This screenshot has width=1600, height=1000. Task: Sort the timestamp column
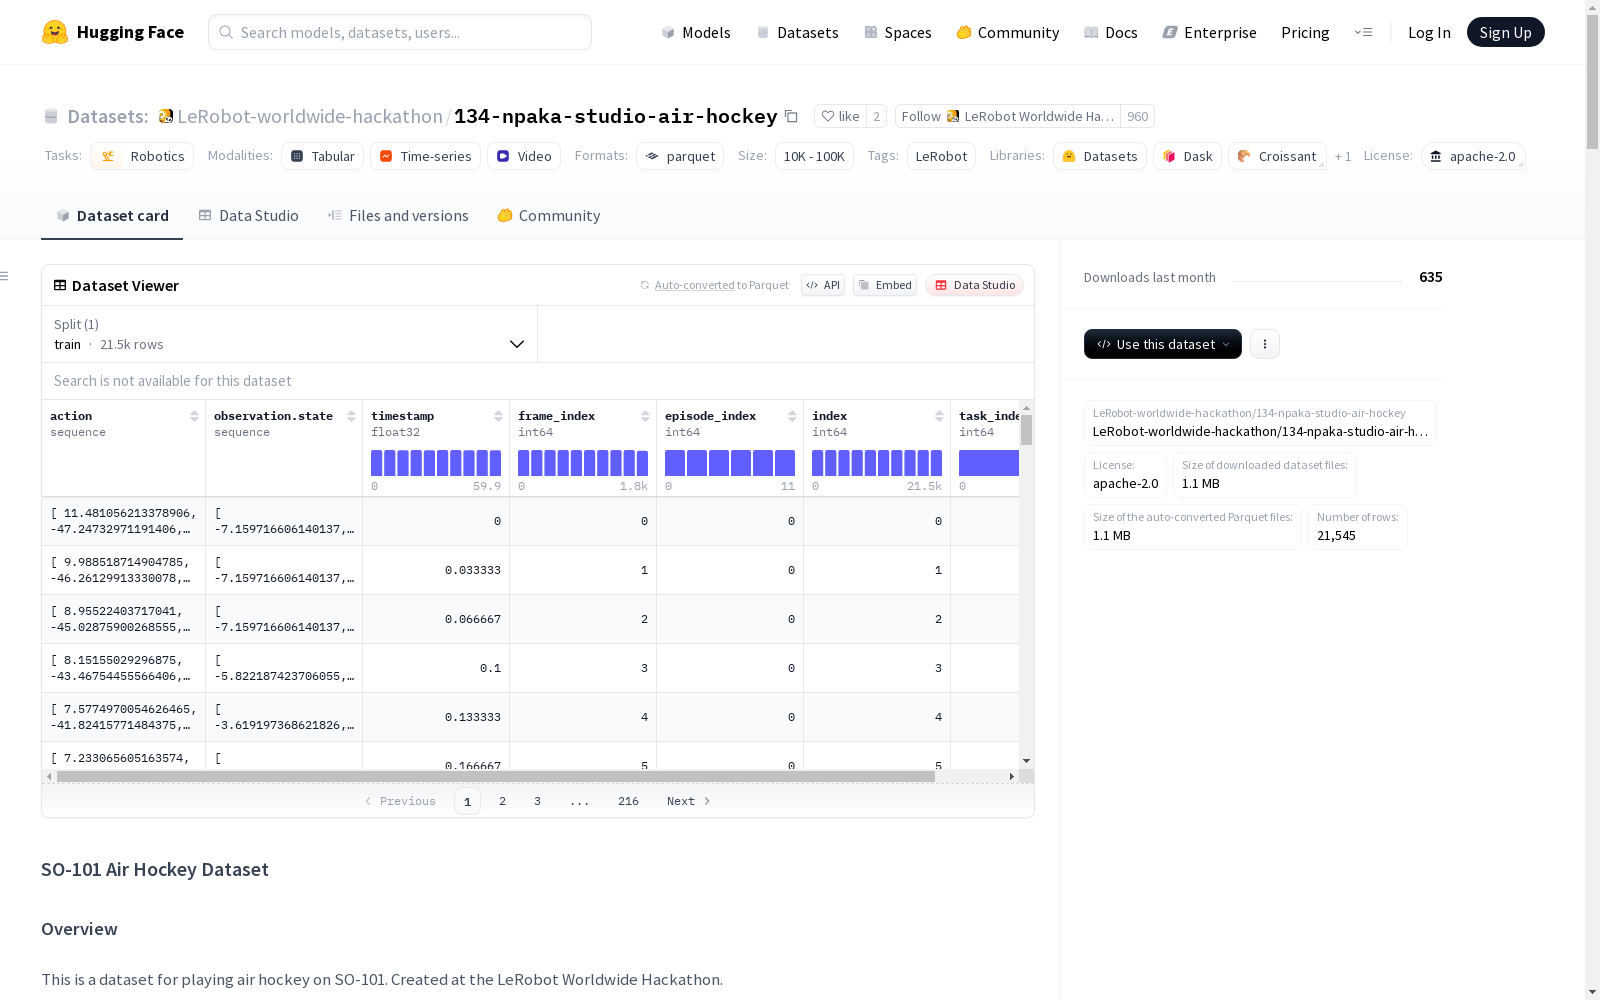(498, 416)
